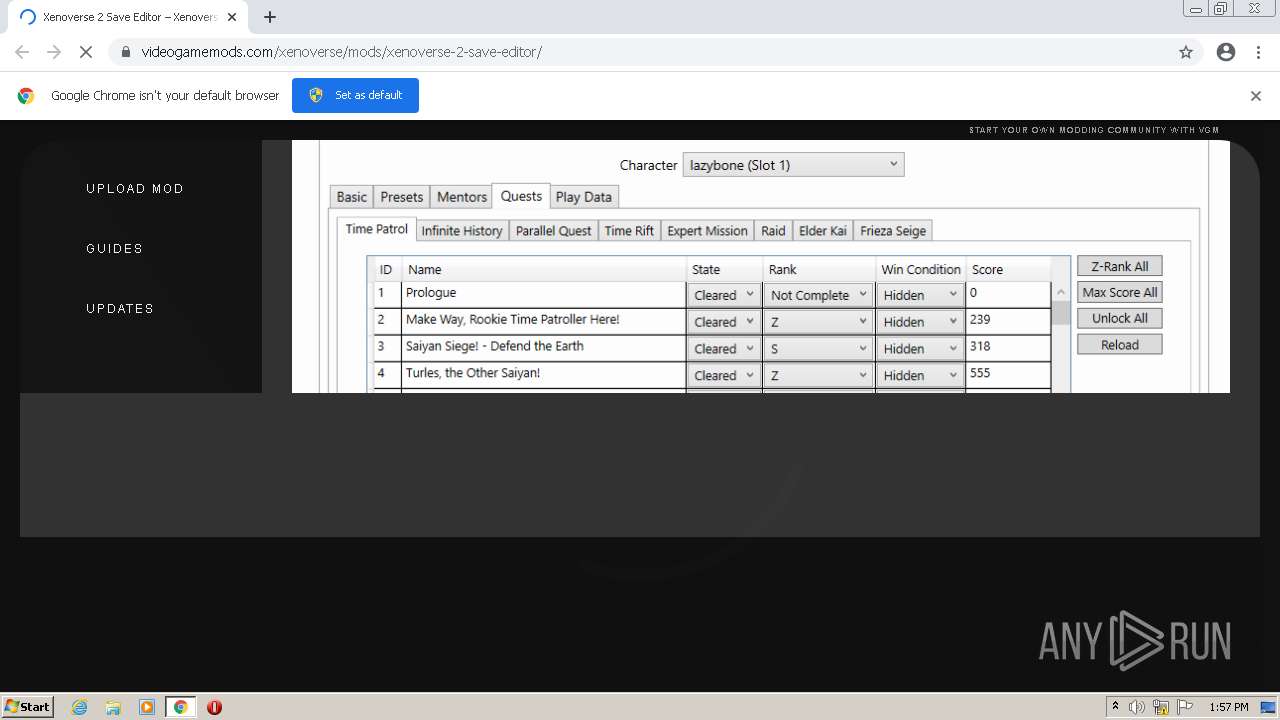Open the Frieza Seige sub-tab
The height and width of the screenshot is (720, 1280).
pyautogui.click(x=893, y=231)
